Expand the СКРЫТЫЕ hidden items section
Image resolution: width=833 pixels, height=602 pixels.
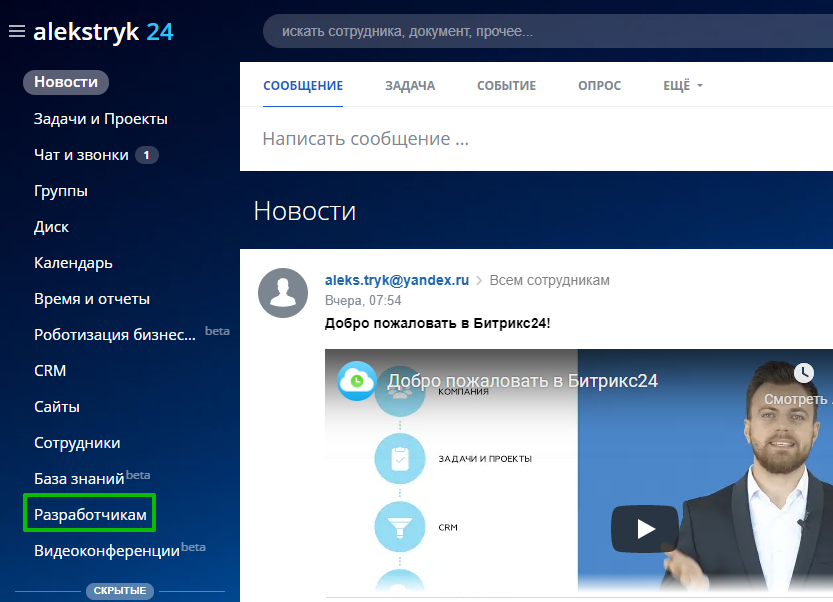click(x=120, y=591)
